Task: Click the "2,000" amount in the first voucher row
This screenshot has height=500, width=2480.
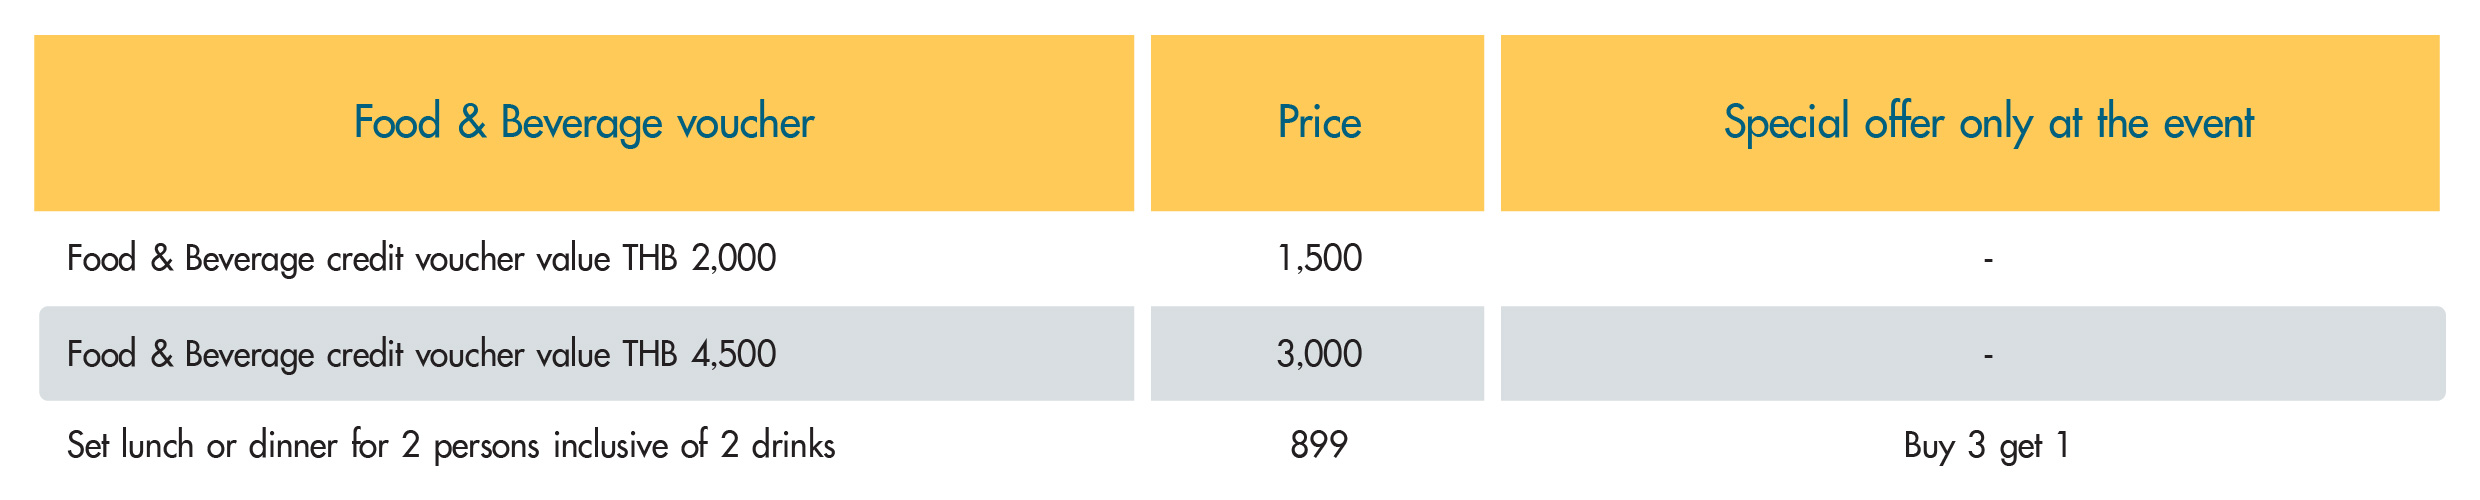Action: (x=733, y=258)
